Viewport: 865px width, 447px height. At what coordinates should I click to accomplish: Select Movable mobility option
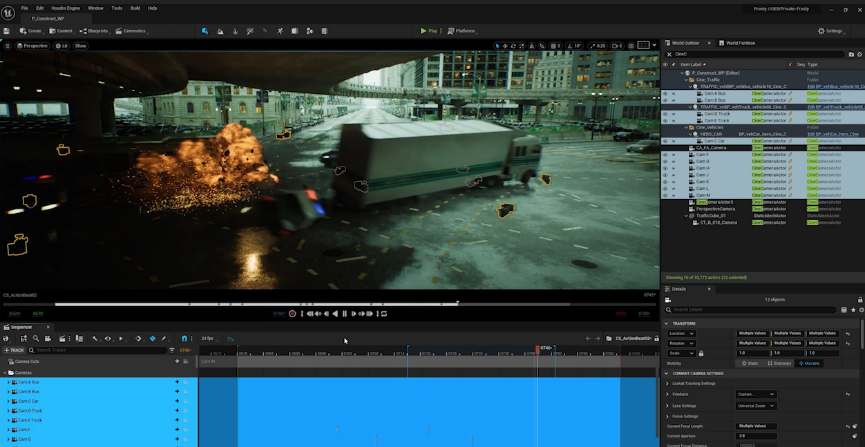(x=809, y=363)
